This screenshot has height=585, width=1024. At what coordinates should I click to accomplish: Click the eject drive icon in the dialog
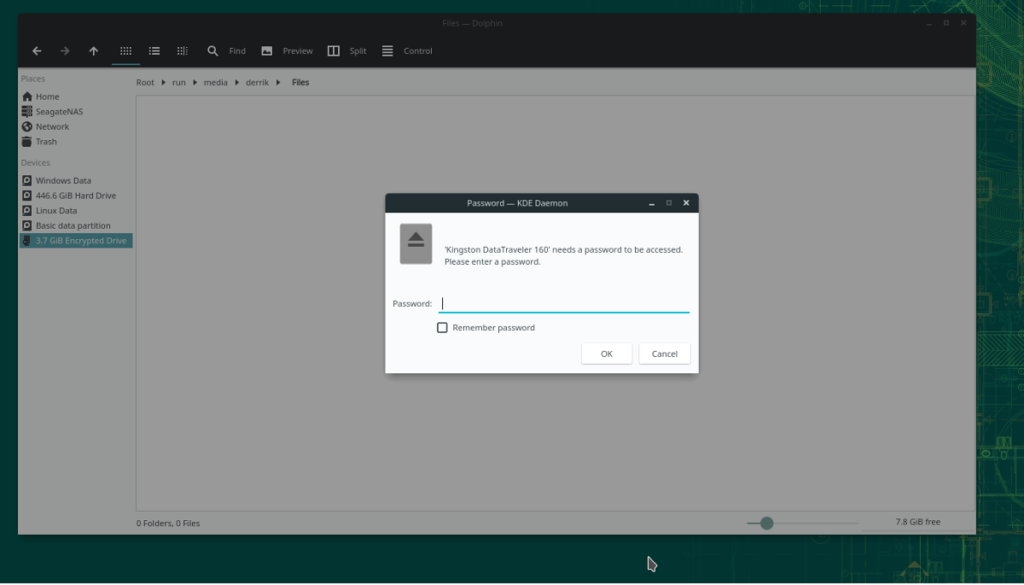pos(415,243)
